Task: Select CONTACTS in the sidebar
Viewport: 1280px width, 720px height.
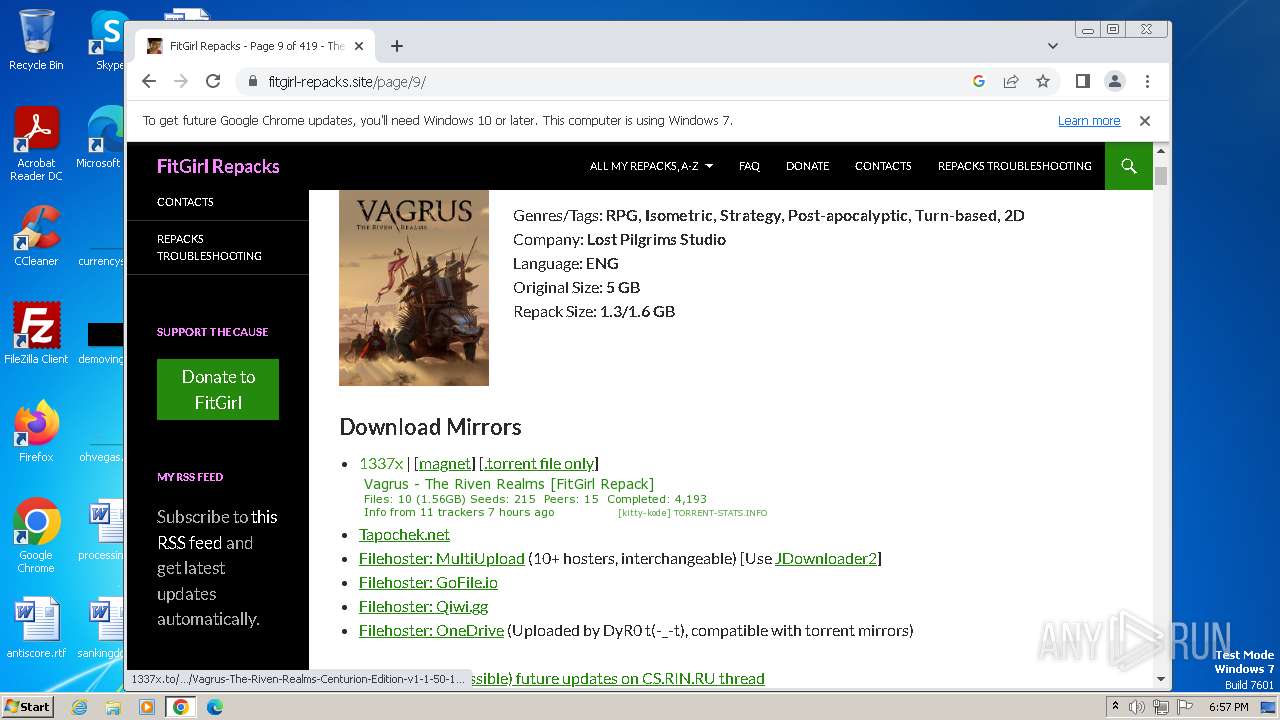Action: pos(185,202)
